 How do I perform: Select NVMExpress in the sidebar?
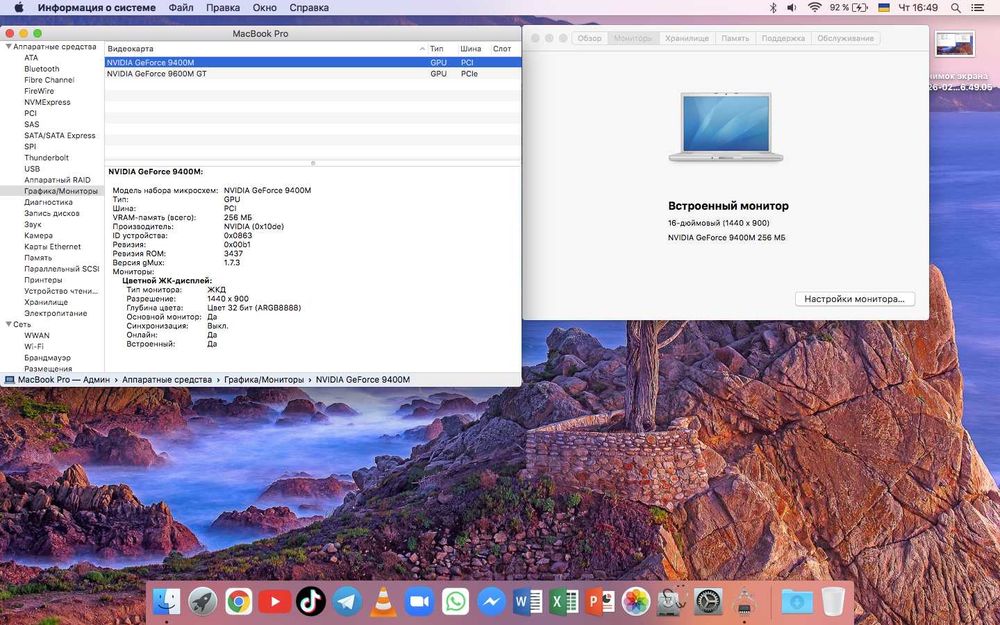tap(47, 102)
